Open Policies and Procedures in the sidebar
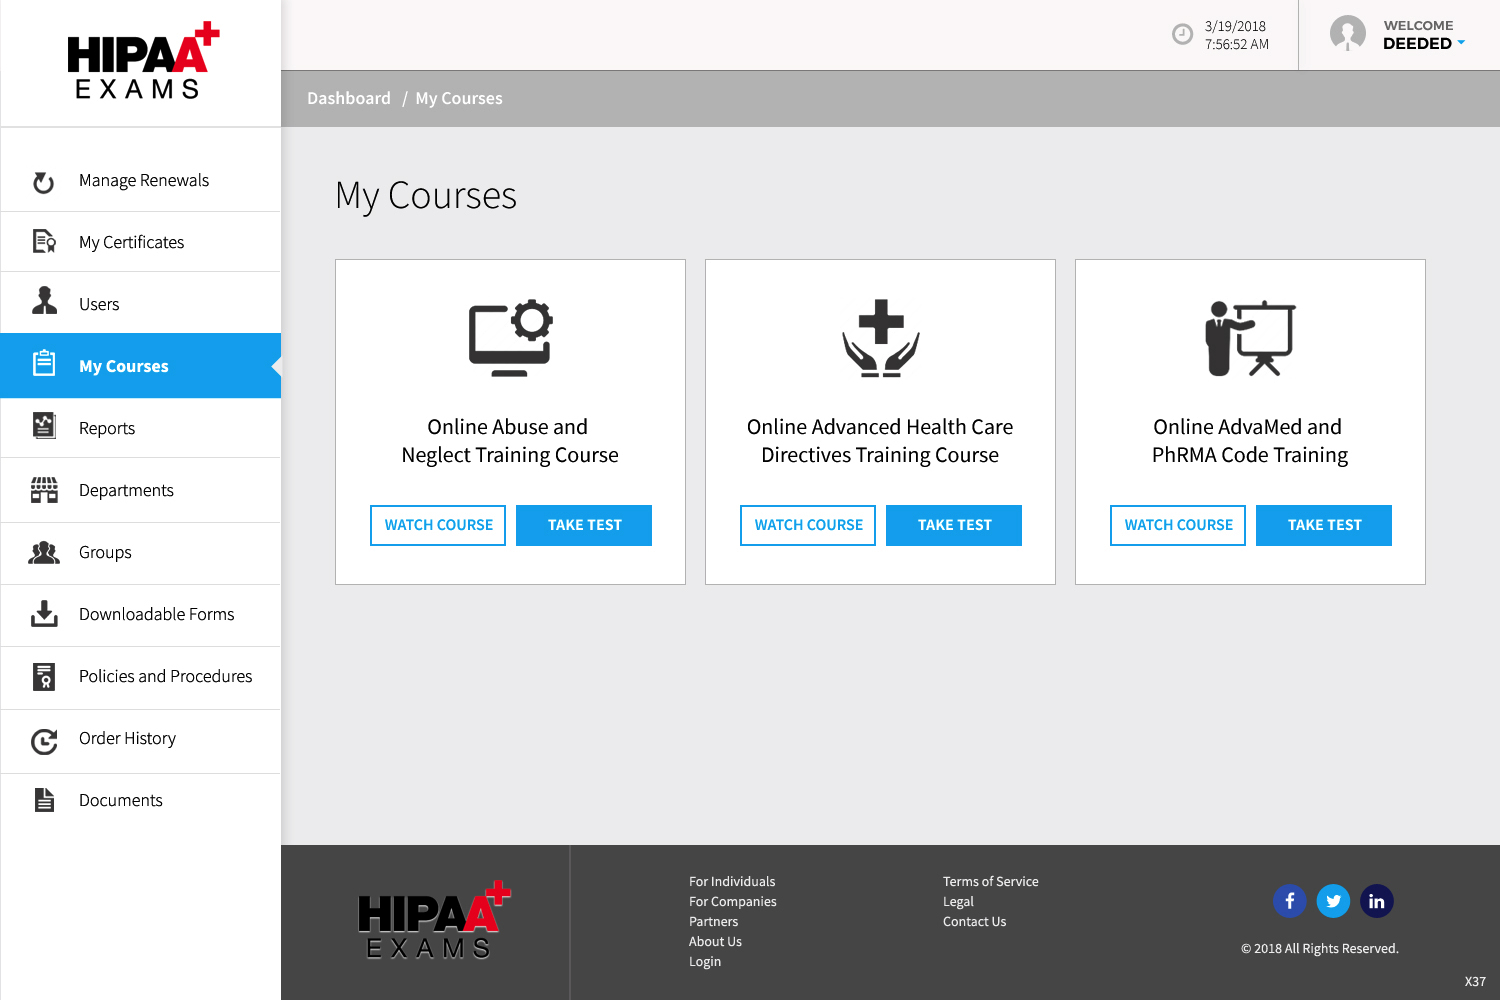 141,676
